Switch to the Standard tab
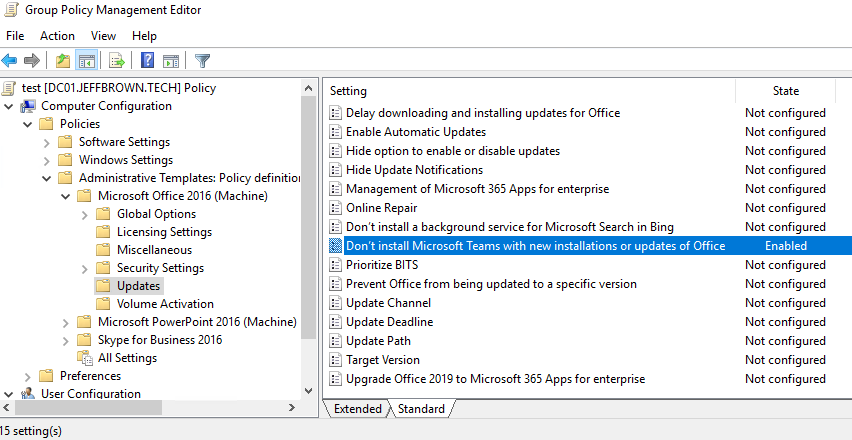Screen dimensions: 852x440 421,408
